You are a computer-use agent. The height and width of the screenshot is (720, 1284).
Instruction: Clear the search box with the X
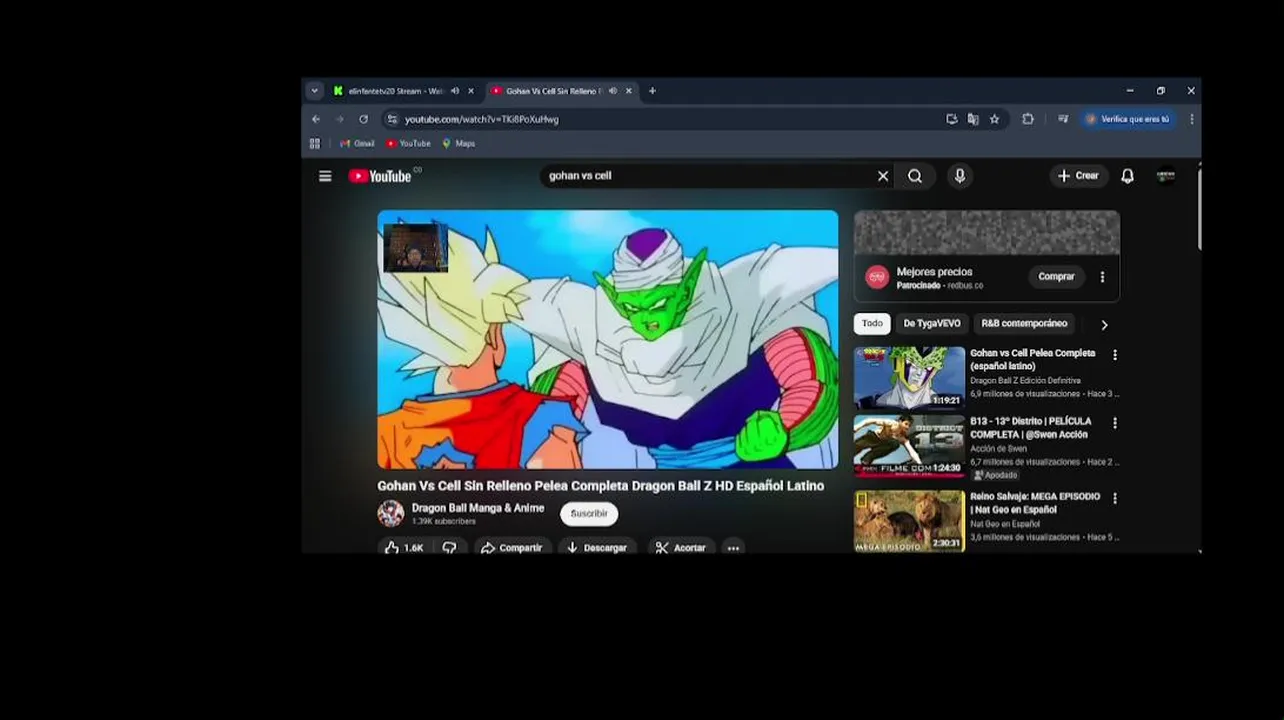pos(883,176)
